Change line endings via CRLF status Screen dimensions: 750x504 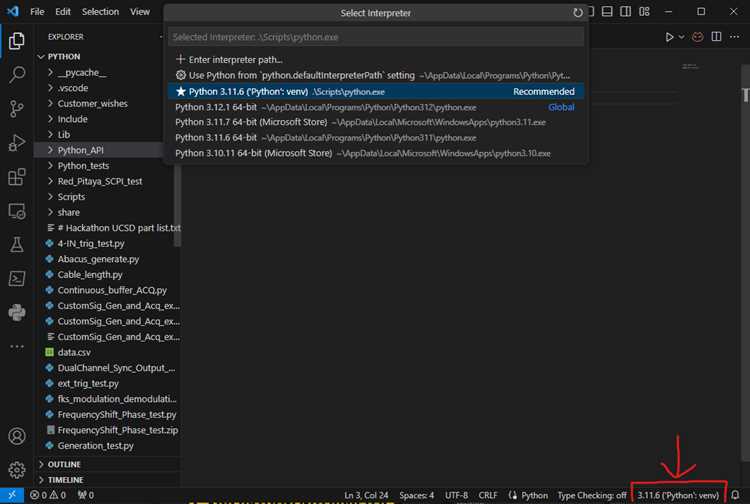[x=488, y=495]
